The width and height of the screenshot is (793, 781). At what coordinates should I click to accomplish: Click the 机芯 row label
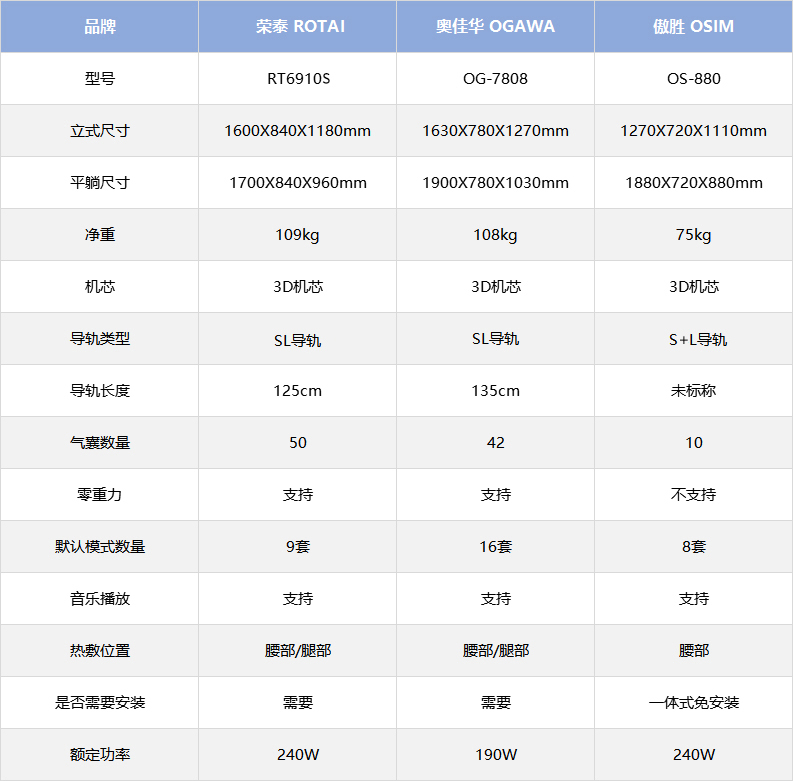pyautogui.click(x=100, y=287)
